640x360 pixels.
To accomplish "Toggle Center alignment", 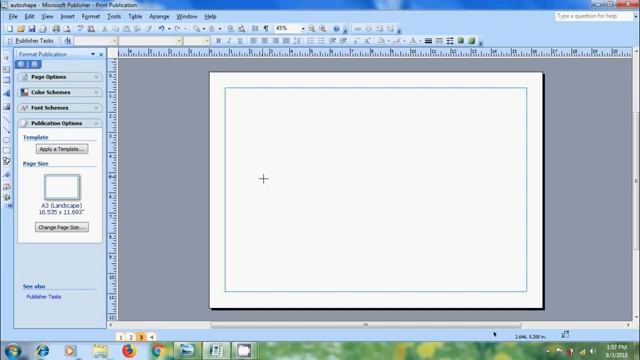I will tap(264, 41).
